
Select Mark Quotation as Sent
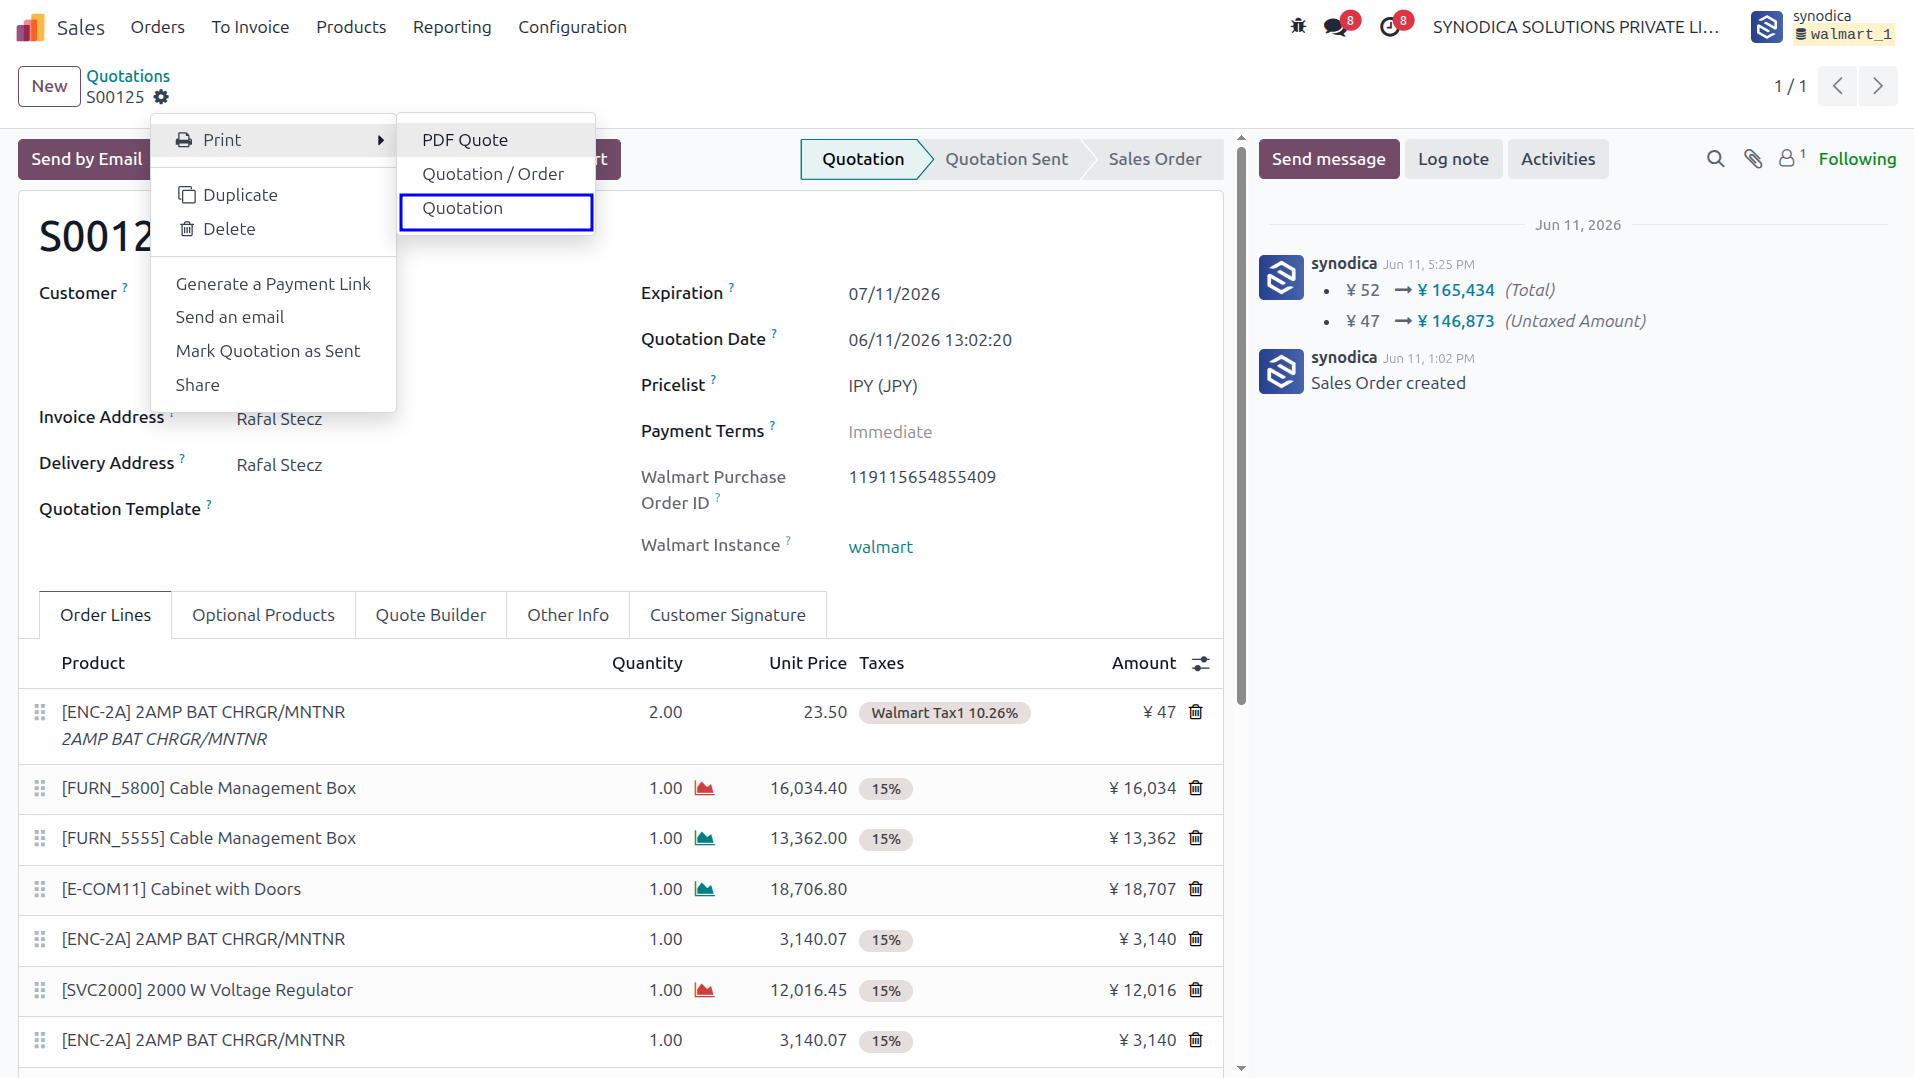[x=273, y=351]
